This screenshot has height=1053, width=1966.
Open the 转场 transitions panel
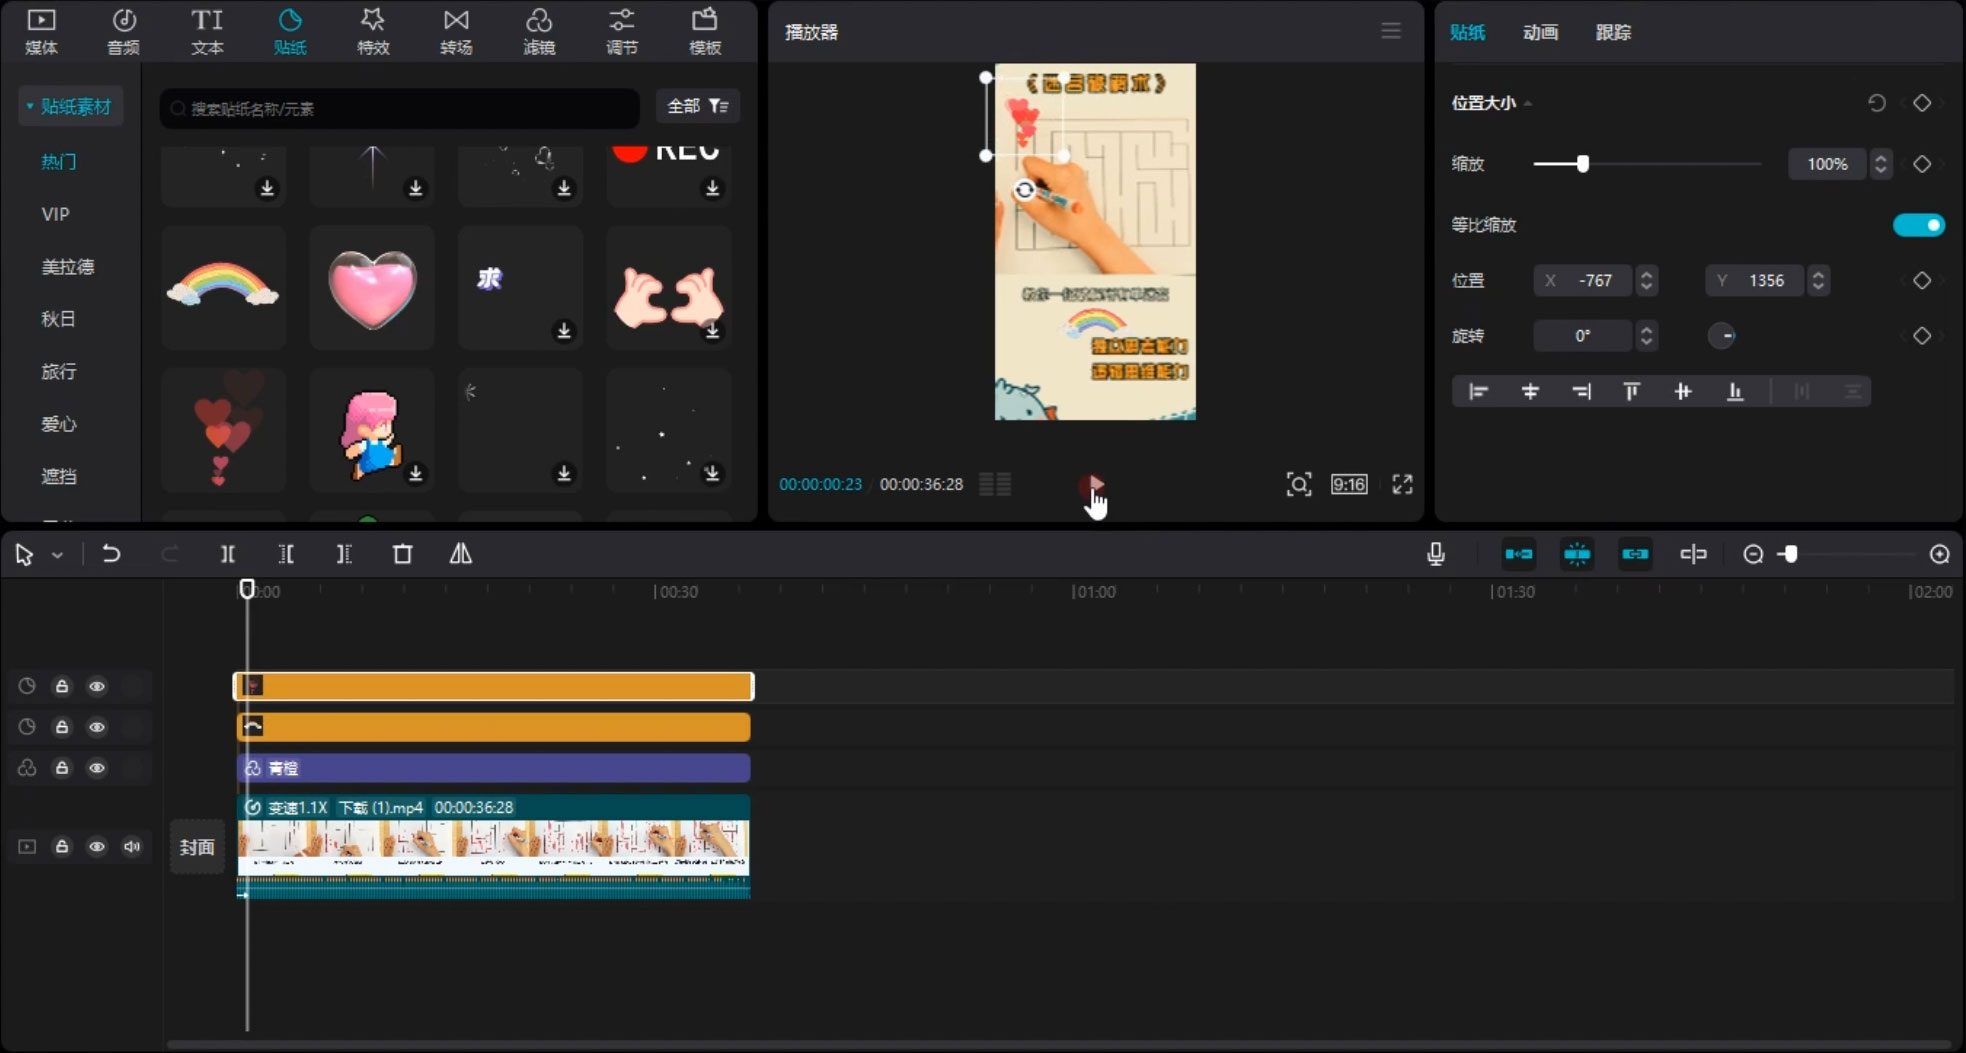pos(456,32)
